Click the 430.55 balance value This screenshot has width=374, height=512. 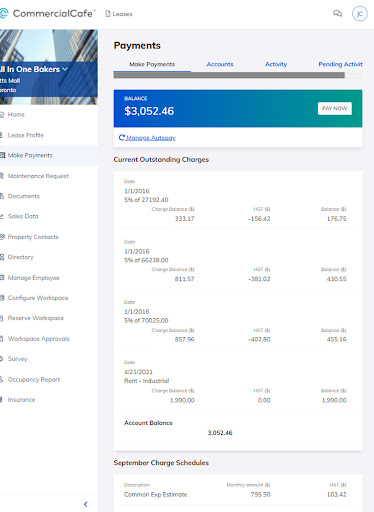(336, 279)
